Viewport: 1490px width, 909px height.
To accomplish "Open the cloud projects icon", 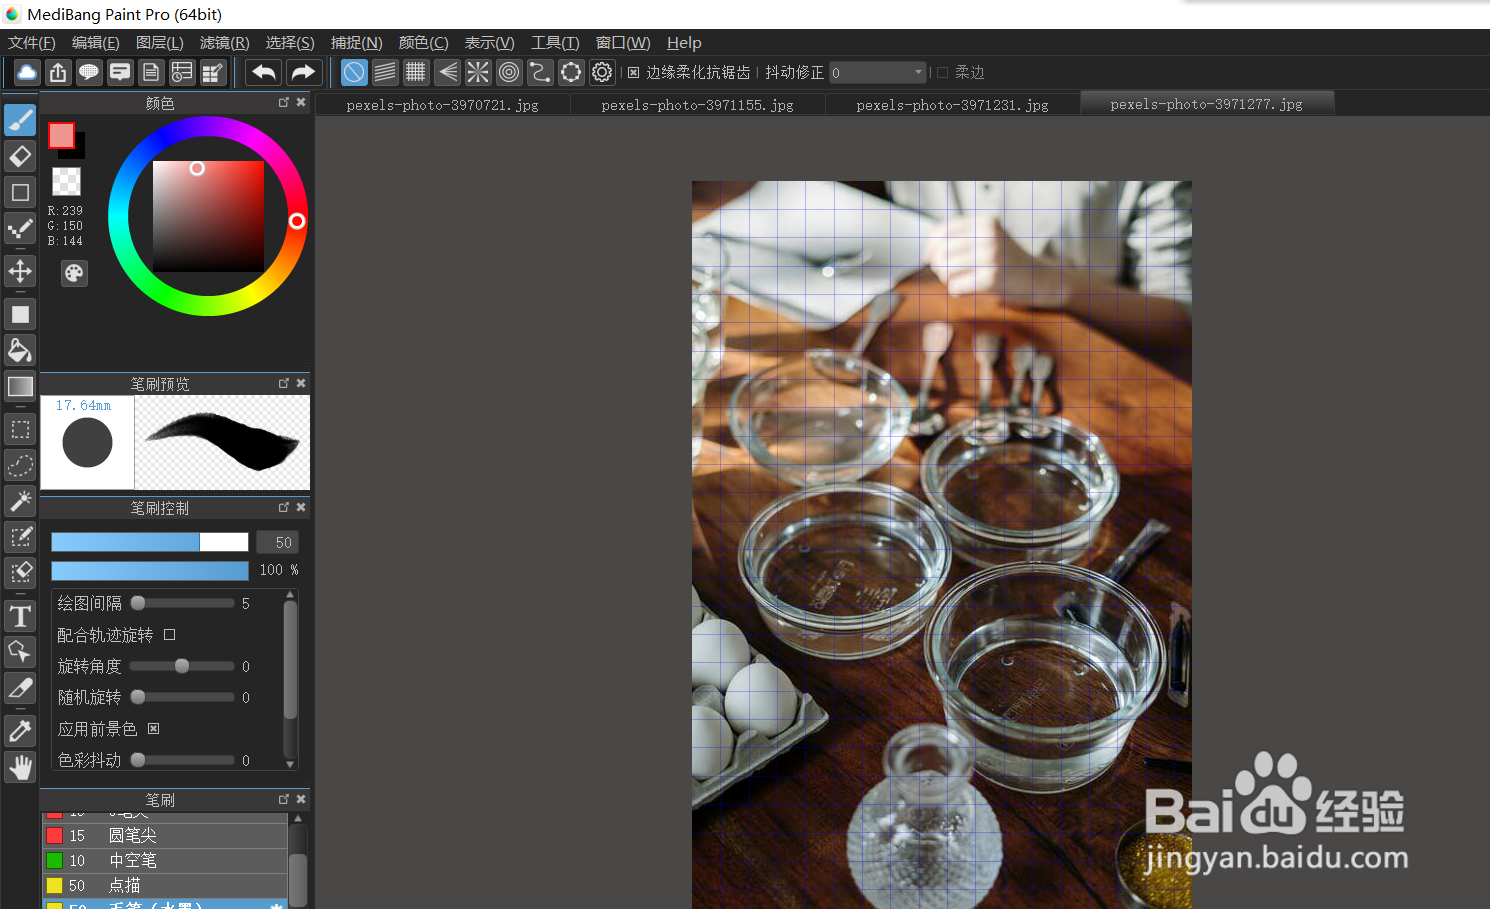I will tap(27, 72).
